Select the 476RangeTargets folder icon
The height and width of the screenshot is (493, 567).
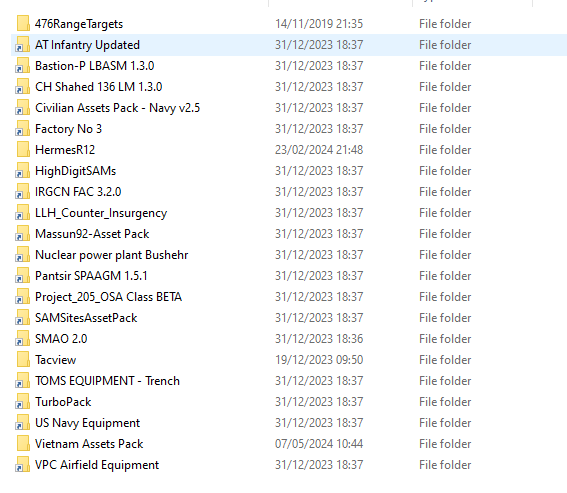(23, 24)
